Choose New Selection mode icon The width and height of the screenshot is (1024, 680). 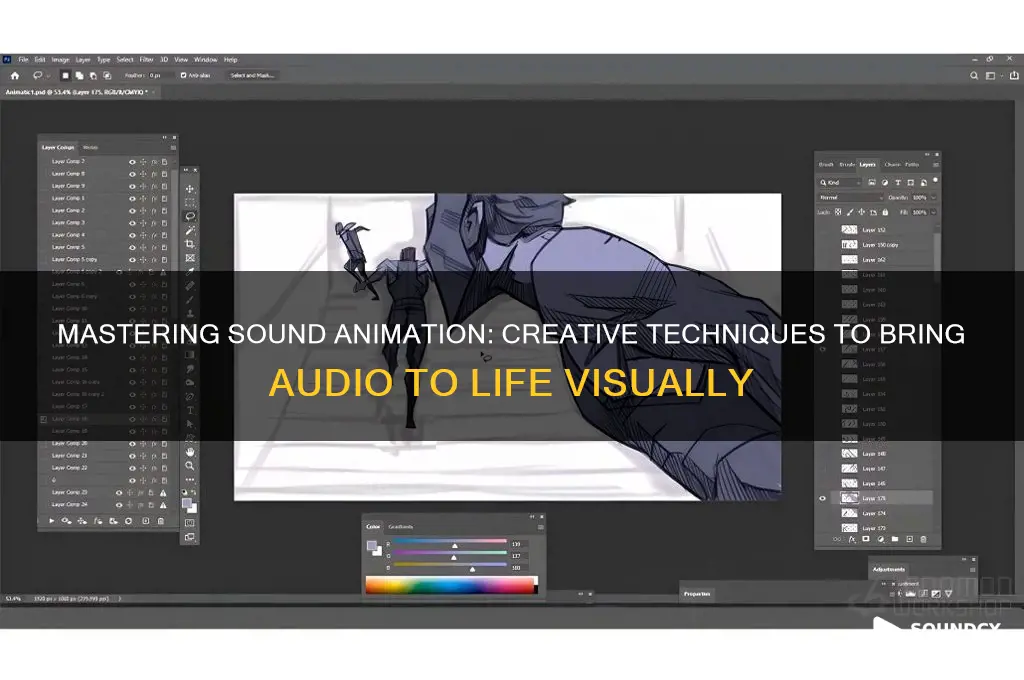65,76
